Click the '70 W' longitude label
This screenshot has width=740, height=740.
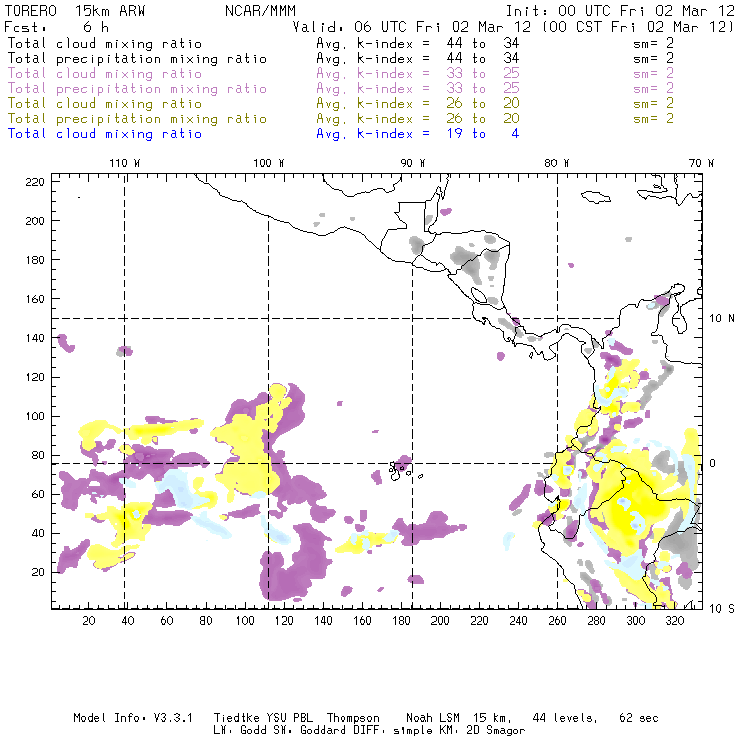pyautogui.click(x=701, y=163)
